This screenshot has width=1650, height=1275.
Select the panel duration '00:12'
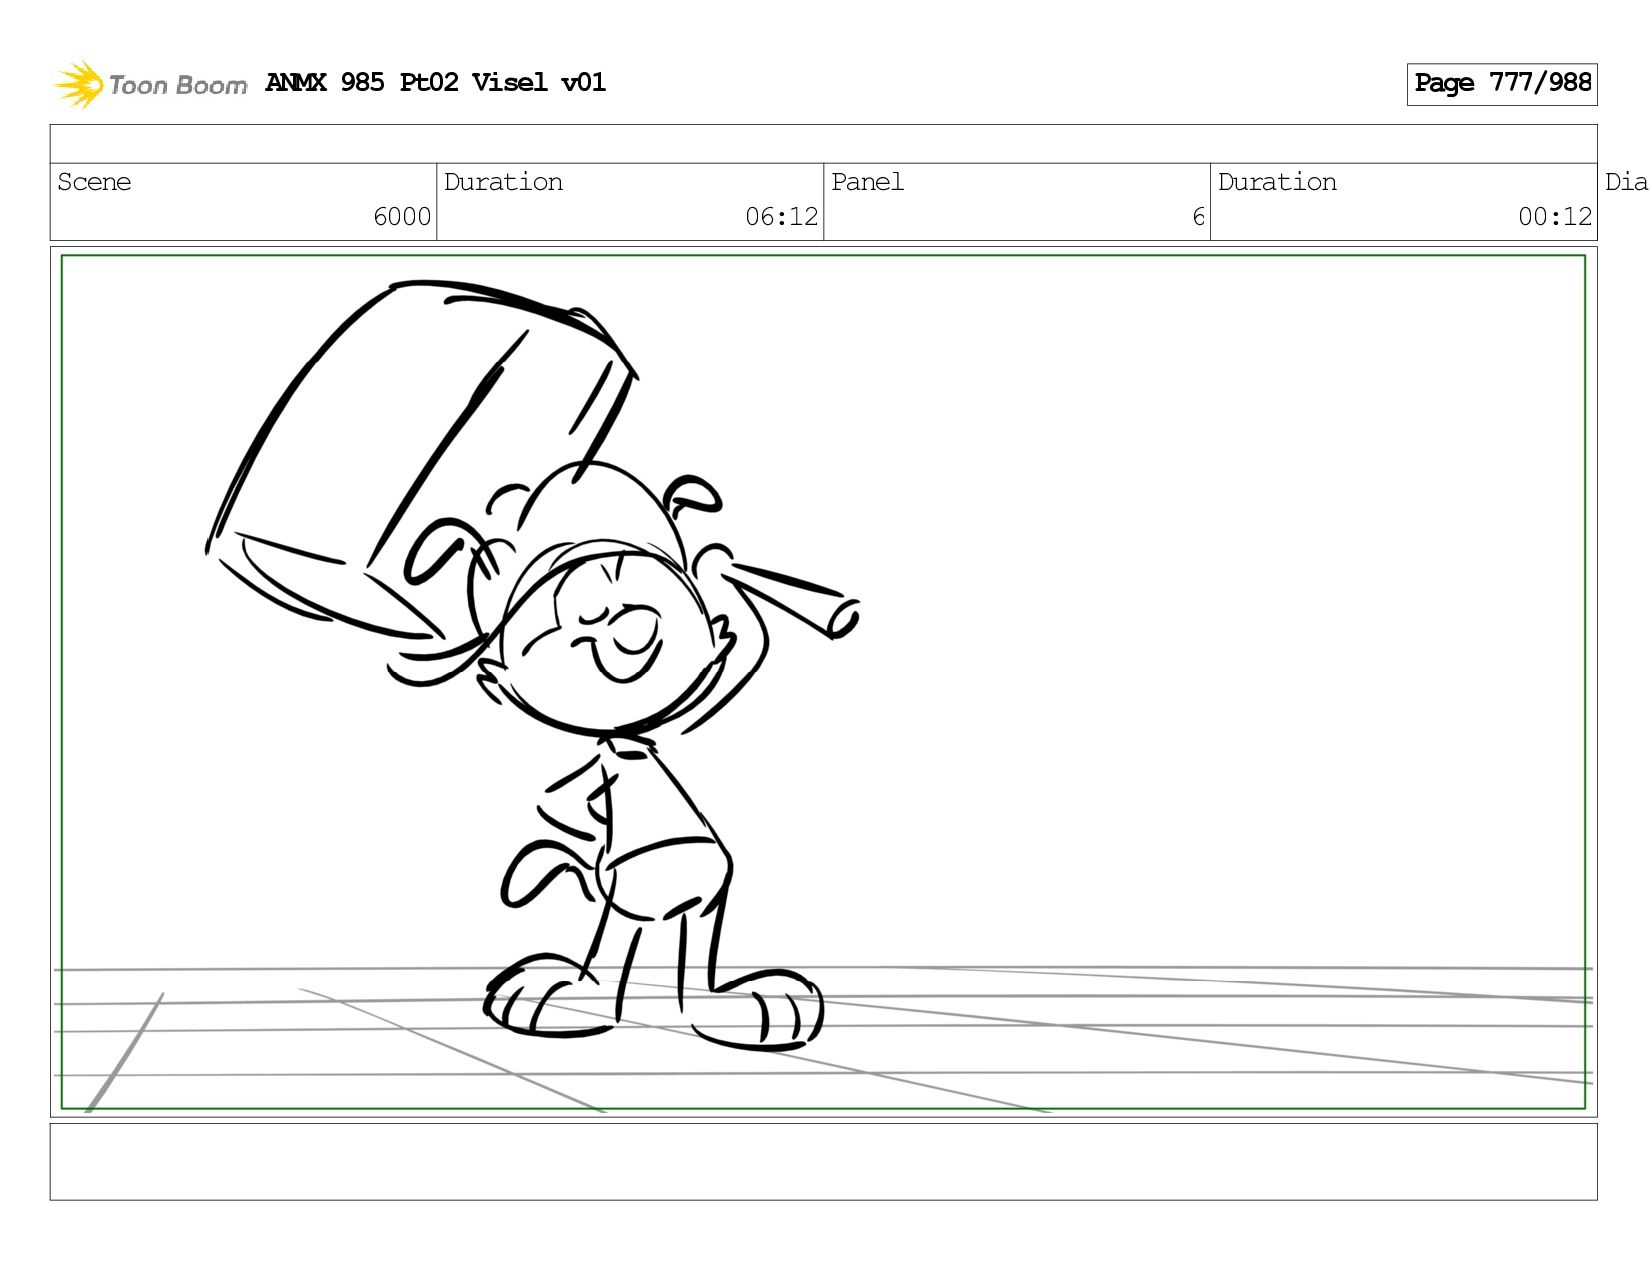pyautogui.click(x=1555, y=217)
